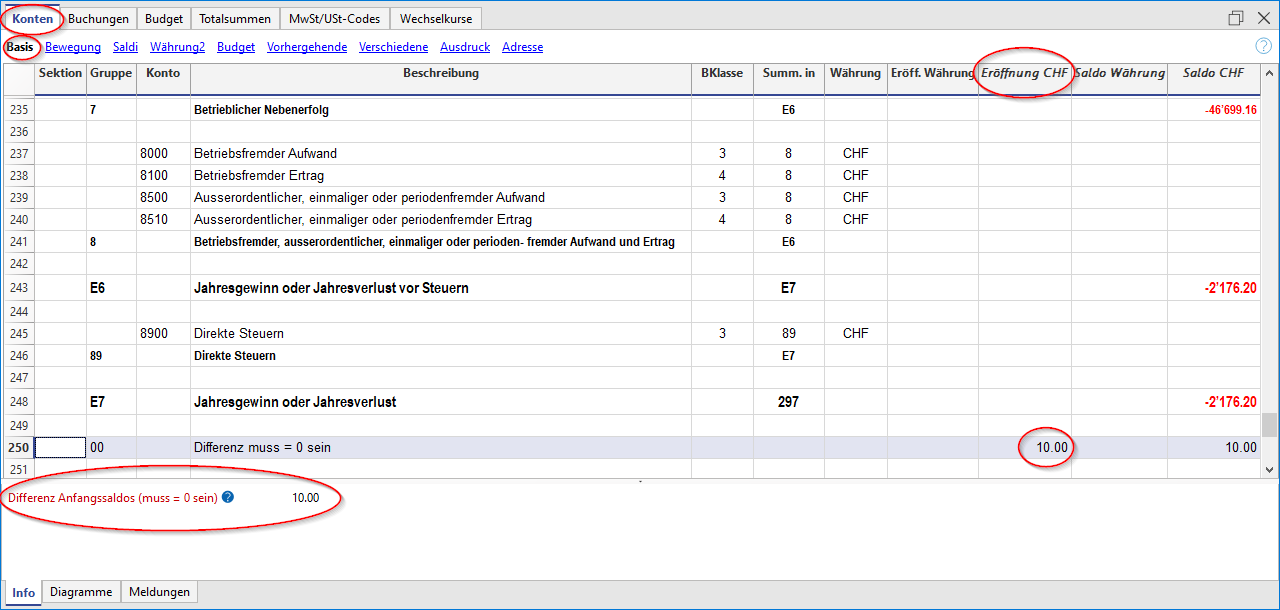Click the Adresse view link
1280x610 pixels.
(522, 47)
